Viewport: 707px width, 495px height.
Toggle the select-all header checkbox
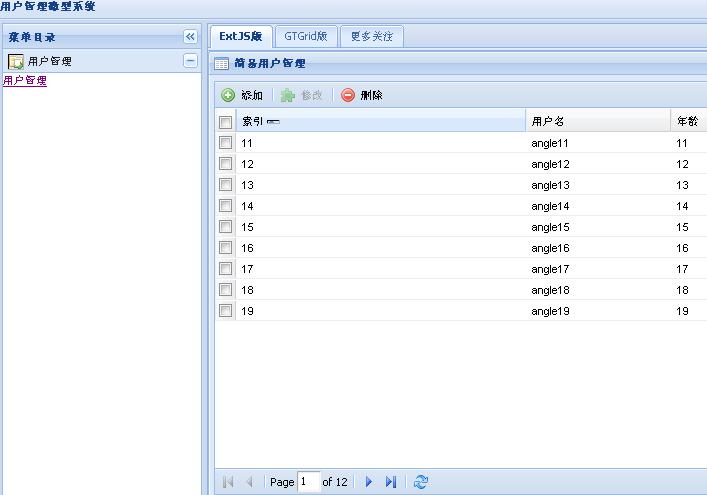click(x=226, y=122)
